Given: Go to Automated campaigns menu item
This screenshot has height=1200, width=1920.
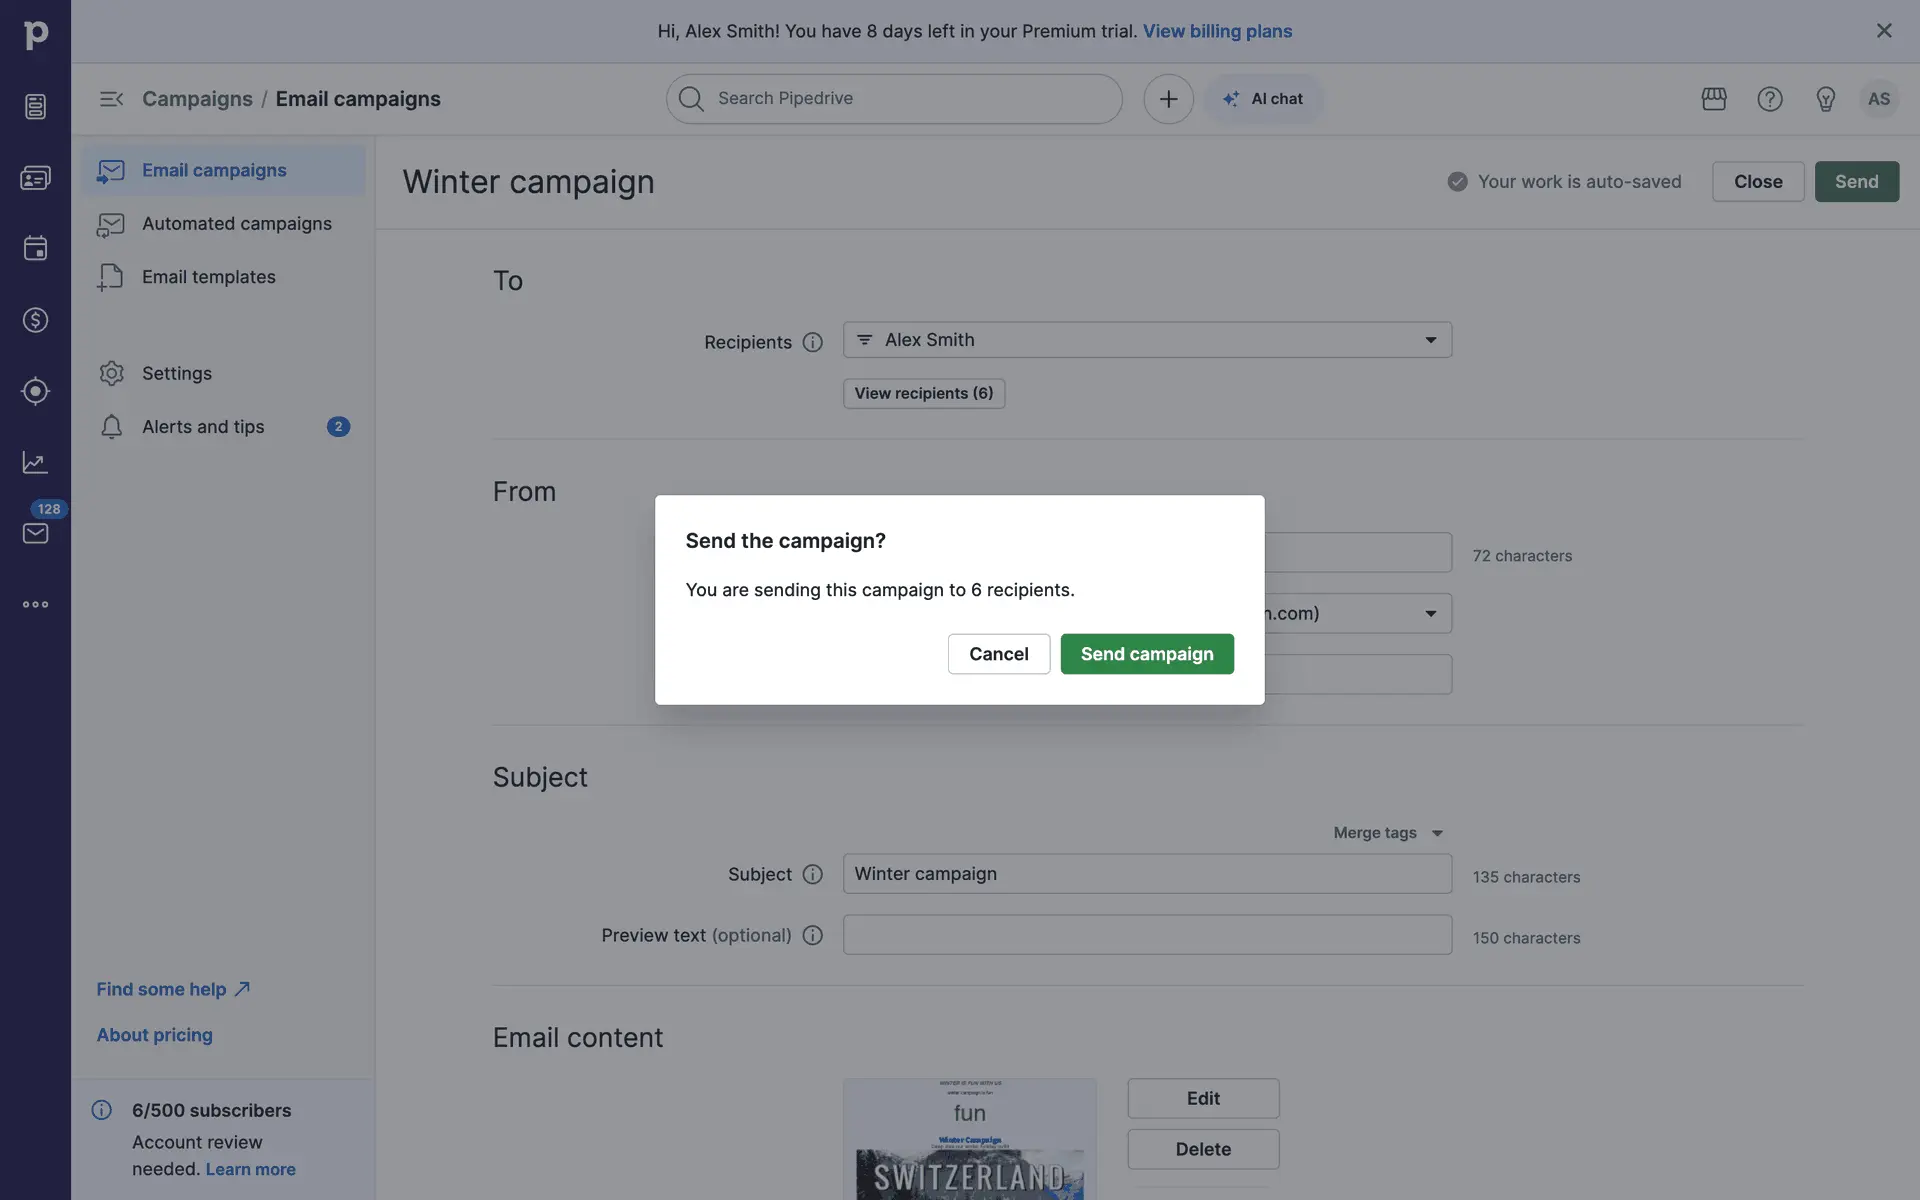Looking at the screenshot, I should (236, 224).
